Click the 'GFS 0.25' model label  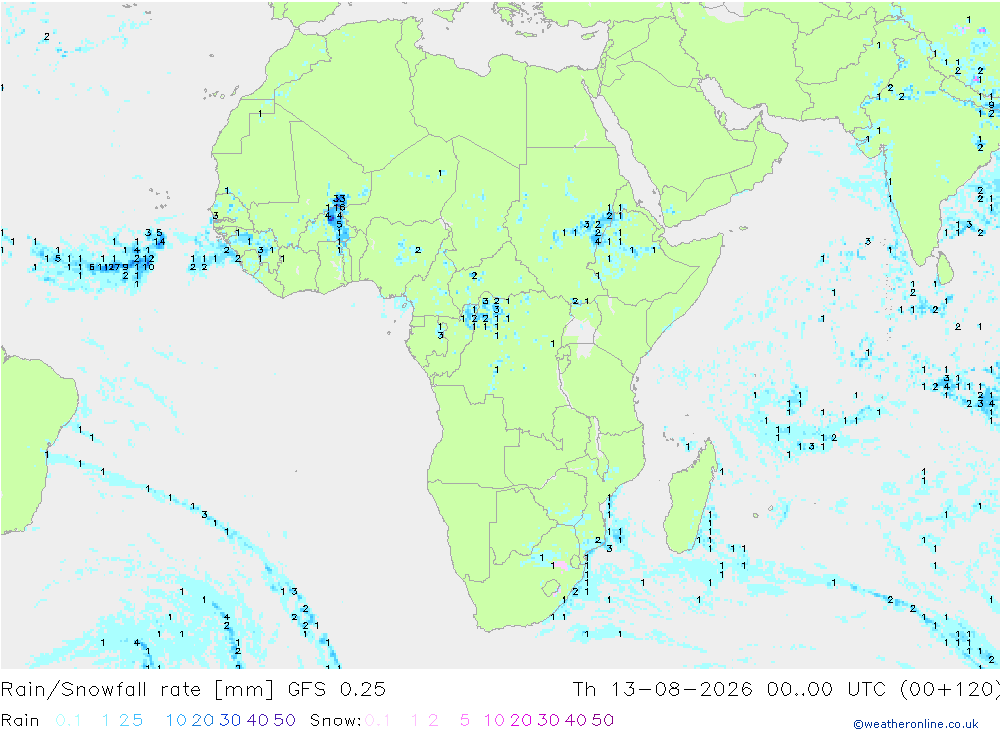337,690
